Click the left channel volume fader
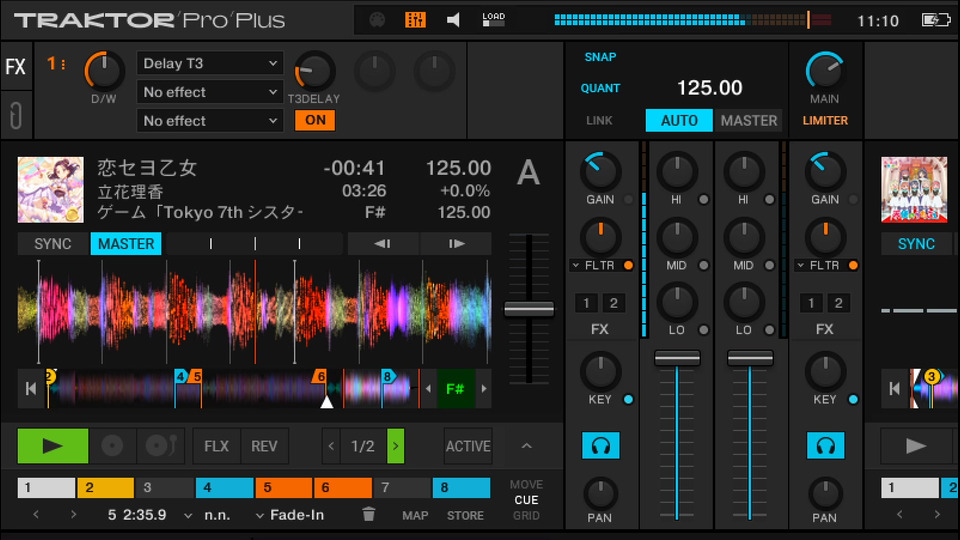960x540 pixels. pos(677,358)
